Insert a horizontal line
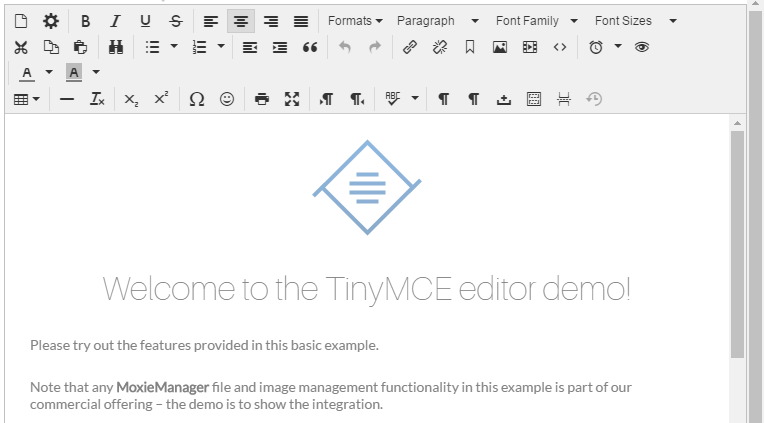 coord(67,99)
